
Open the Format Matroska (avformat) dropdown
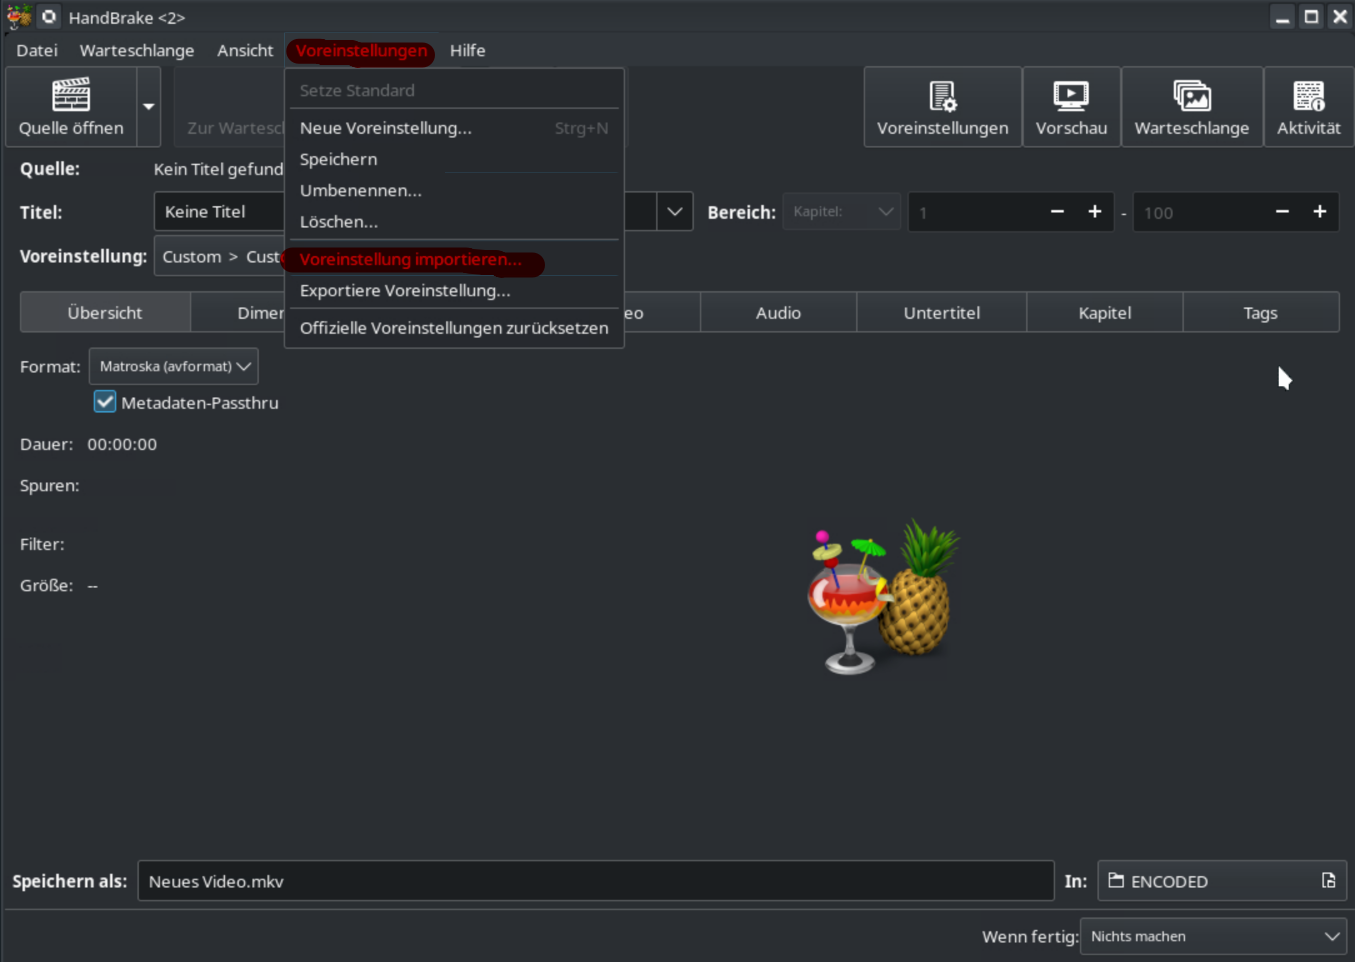[x=174, y=366]
